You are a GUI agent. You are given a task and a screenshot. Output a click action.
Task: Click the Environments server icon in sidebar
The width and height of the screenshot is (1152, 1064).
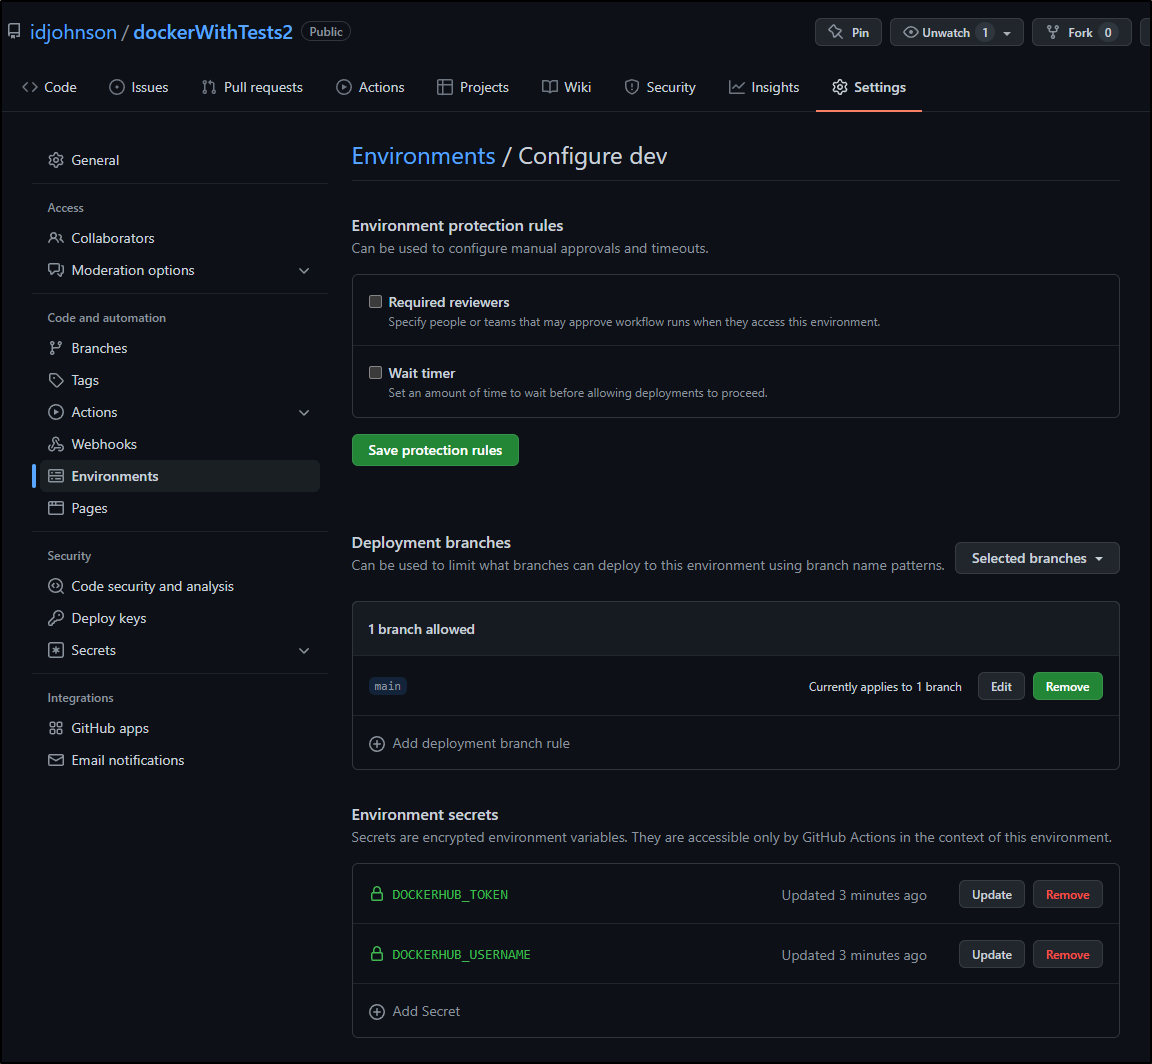[x=56, y=476]
